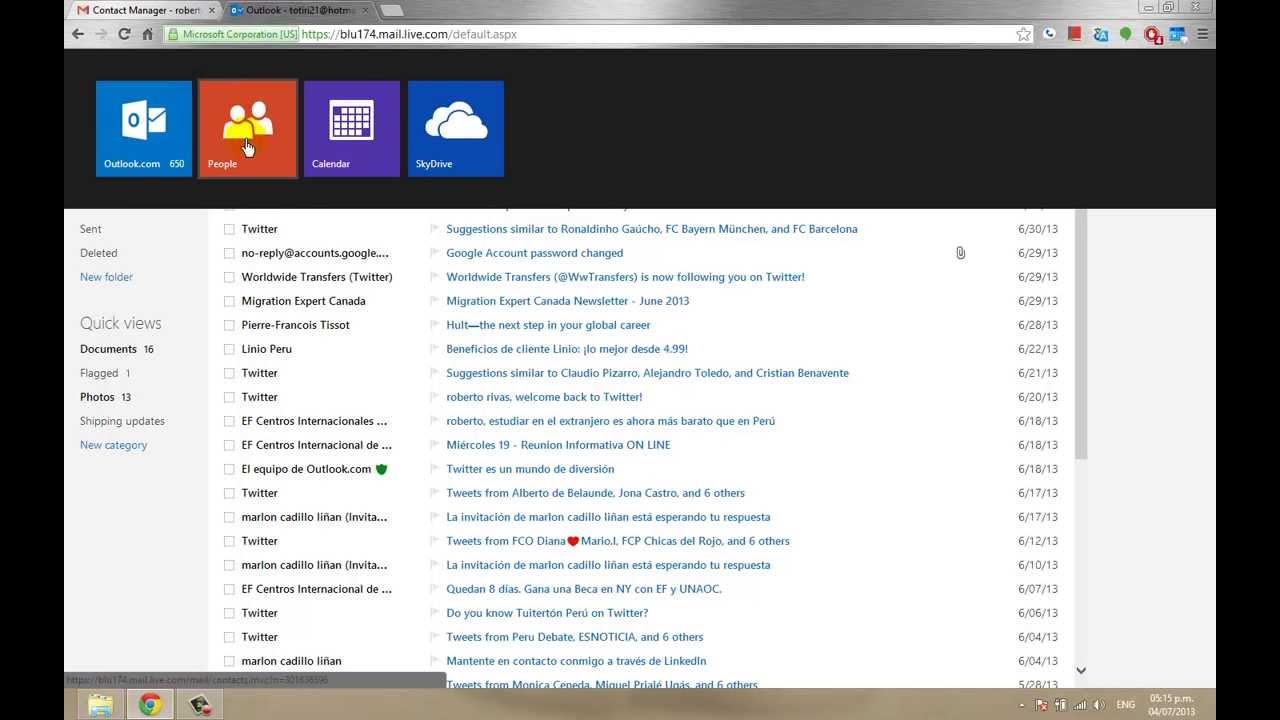Click the green trusted sender shield icon
The width and height of the screenshot is (1280, 720).
click(381, 469)
